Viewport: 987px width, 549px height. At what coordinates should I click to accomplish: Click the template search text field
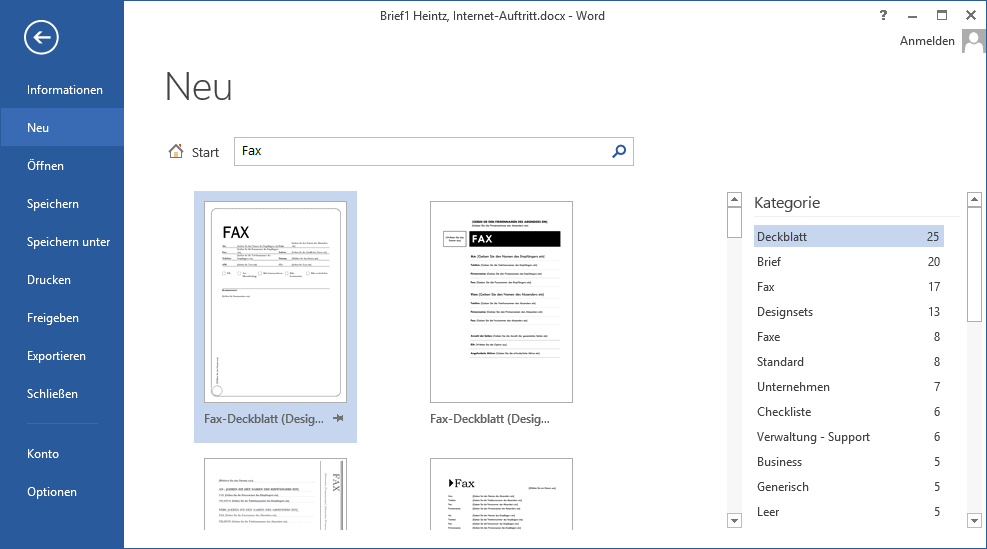[420, 151]
